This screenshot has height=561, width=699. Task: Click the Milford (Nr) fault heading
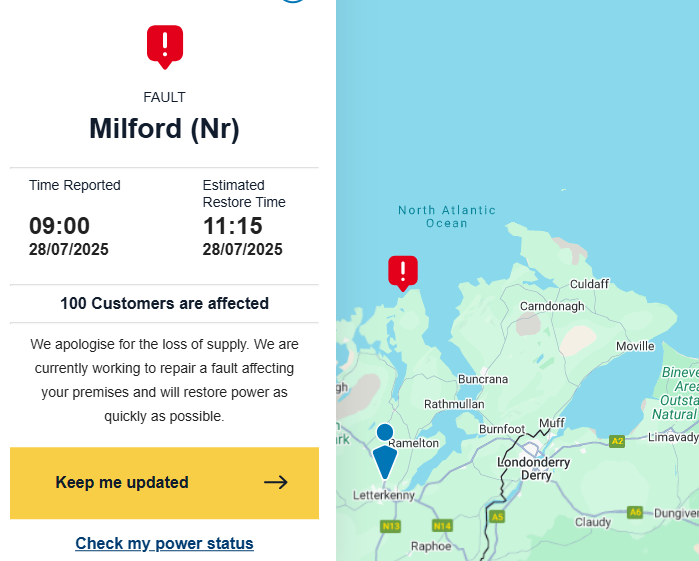pyautogui.click(x=164, y=129)
